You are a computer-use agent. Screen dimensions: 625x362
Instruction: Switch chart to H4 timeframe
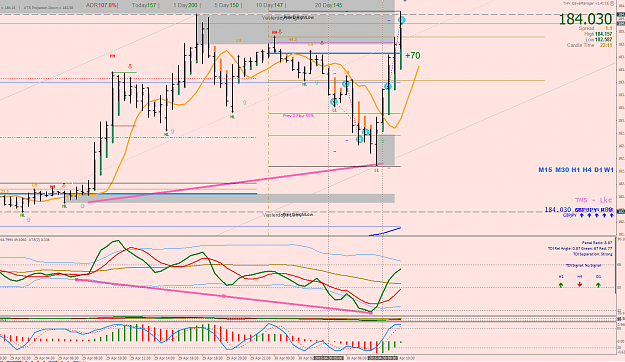click(587, 170)
